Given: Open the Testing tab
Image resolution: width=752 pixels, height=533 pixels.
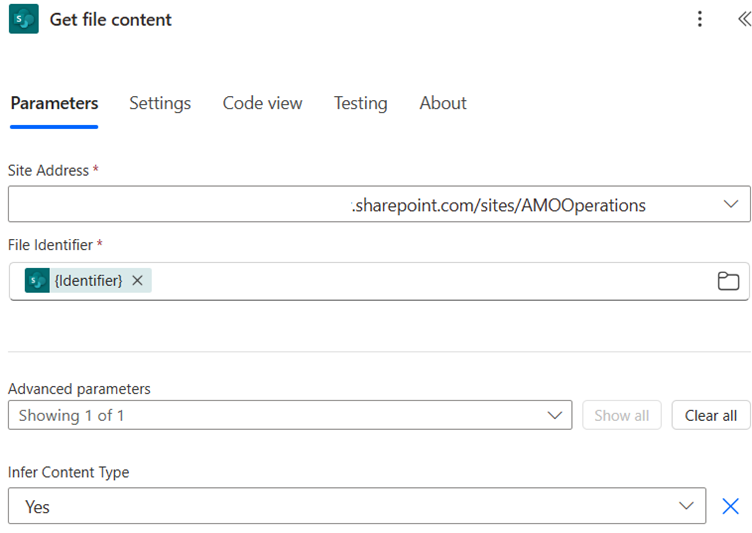Looking at the screenshot, I should pyautogui.click(x=361, y=103).
